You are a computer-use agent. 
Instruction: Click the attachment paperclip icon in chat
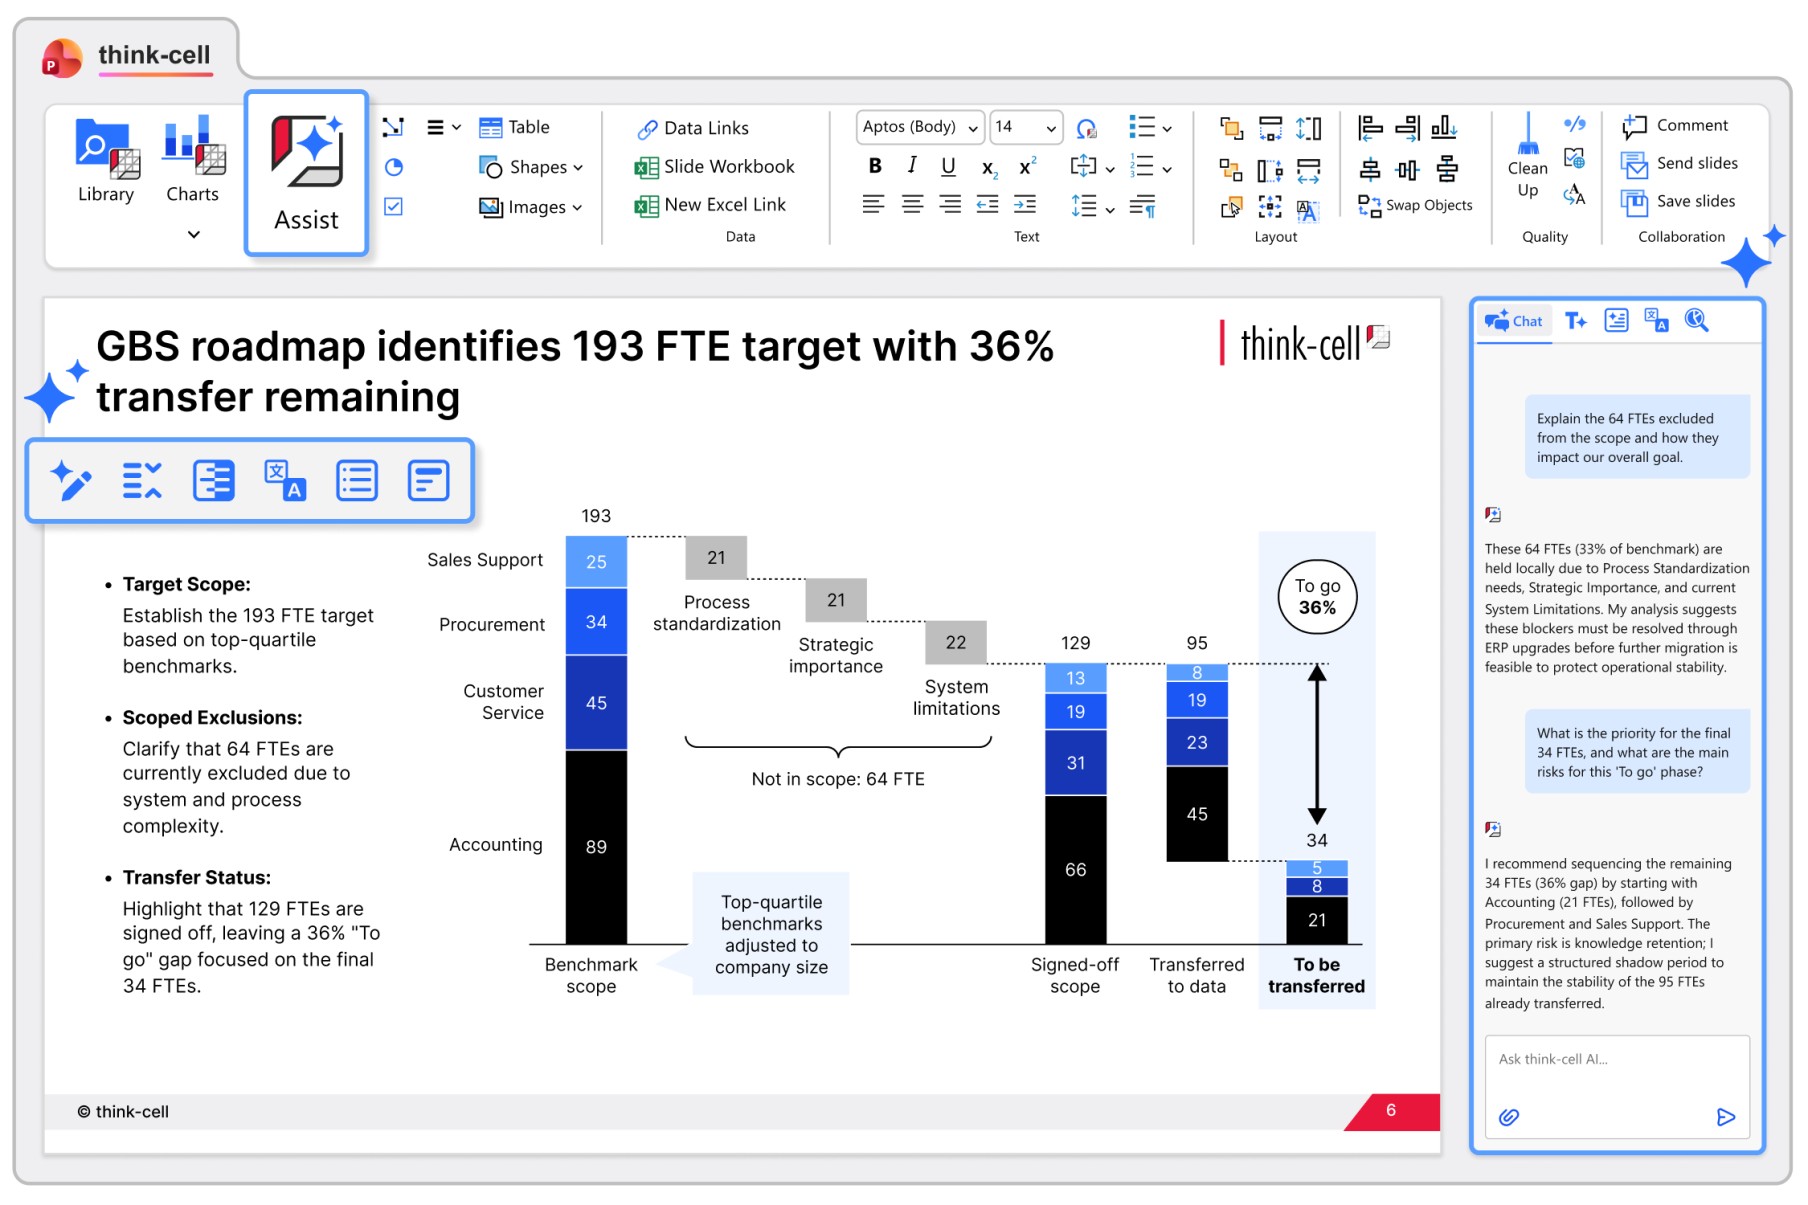pos(1509,1117)
